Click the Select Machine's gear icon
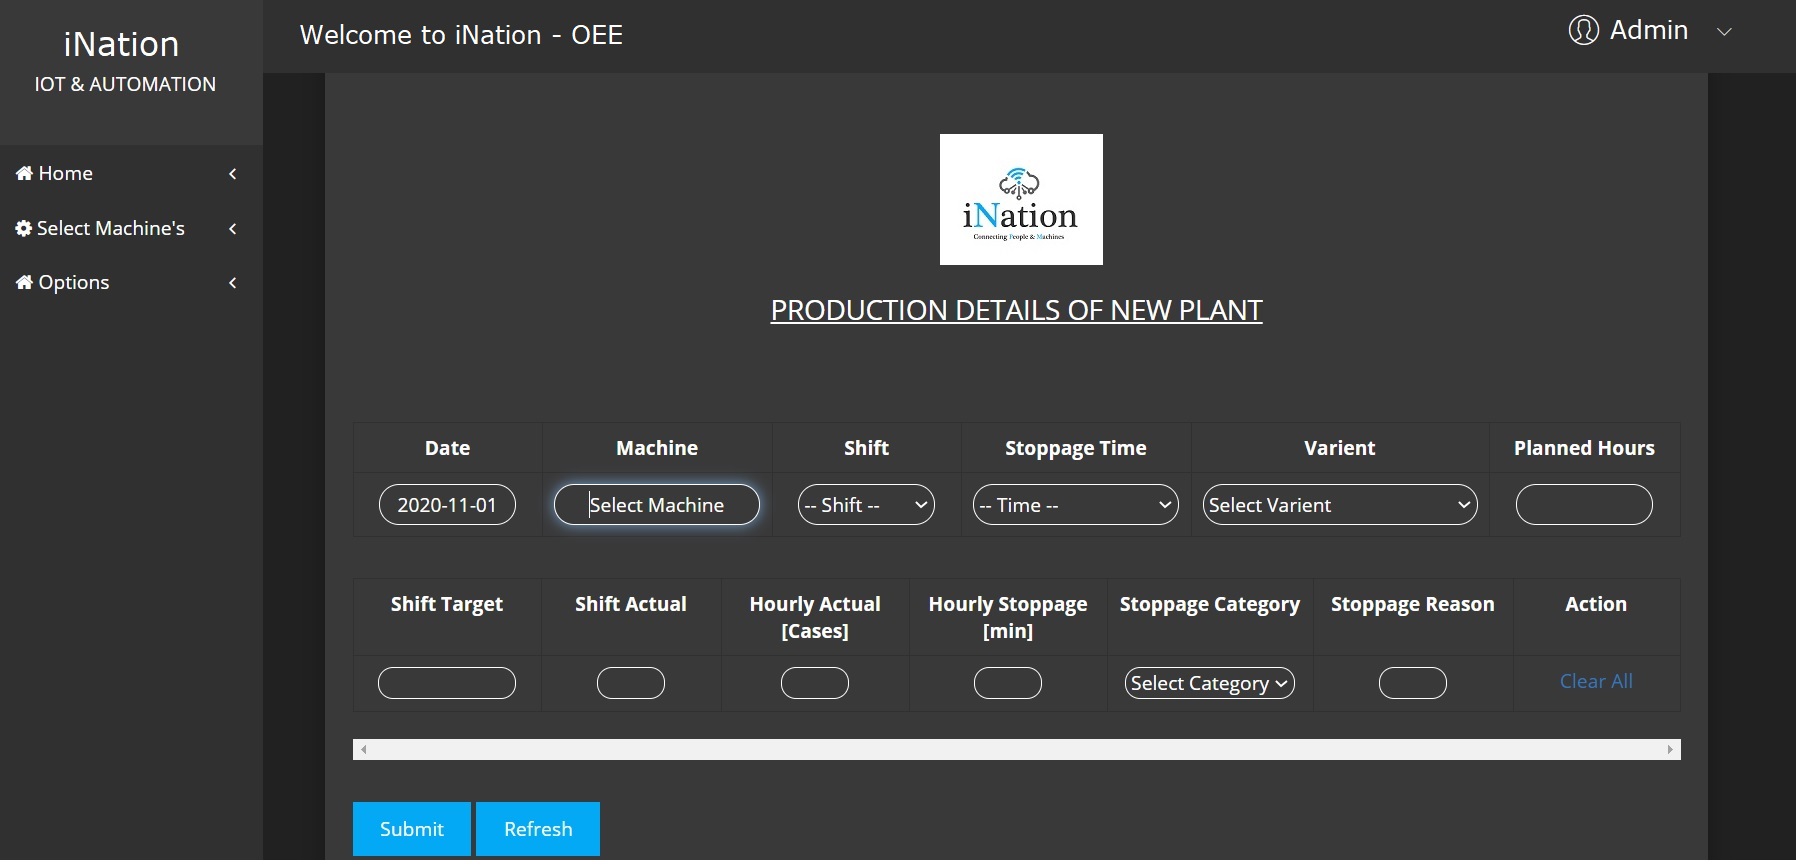1796x868 pixels. pos(24,229)
